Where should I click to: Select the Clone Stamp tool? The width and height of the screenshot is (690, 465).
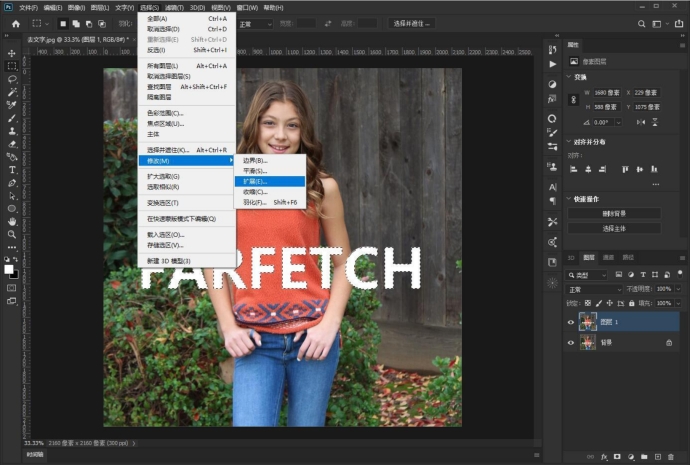(12, 131)
